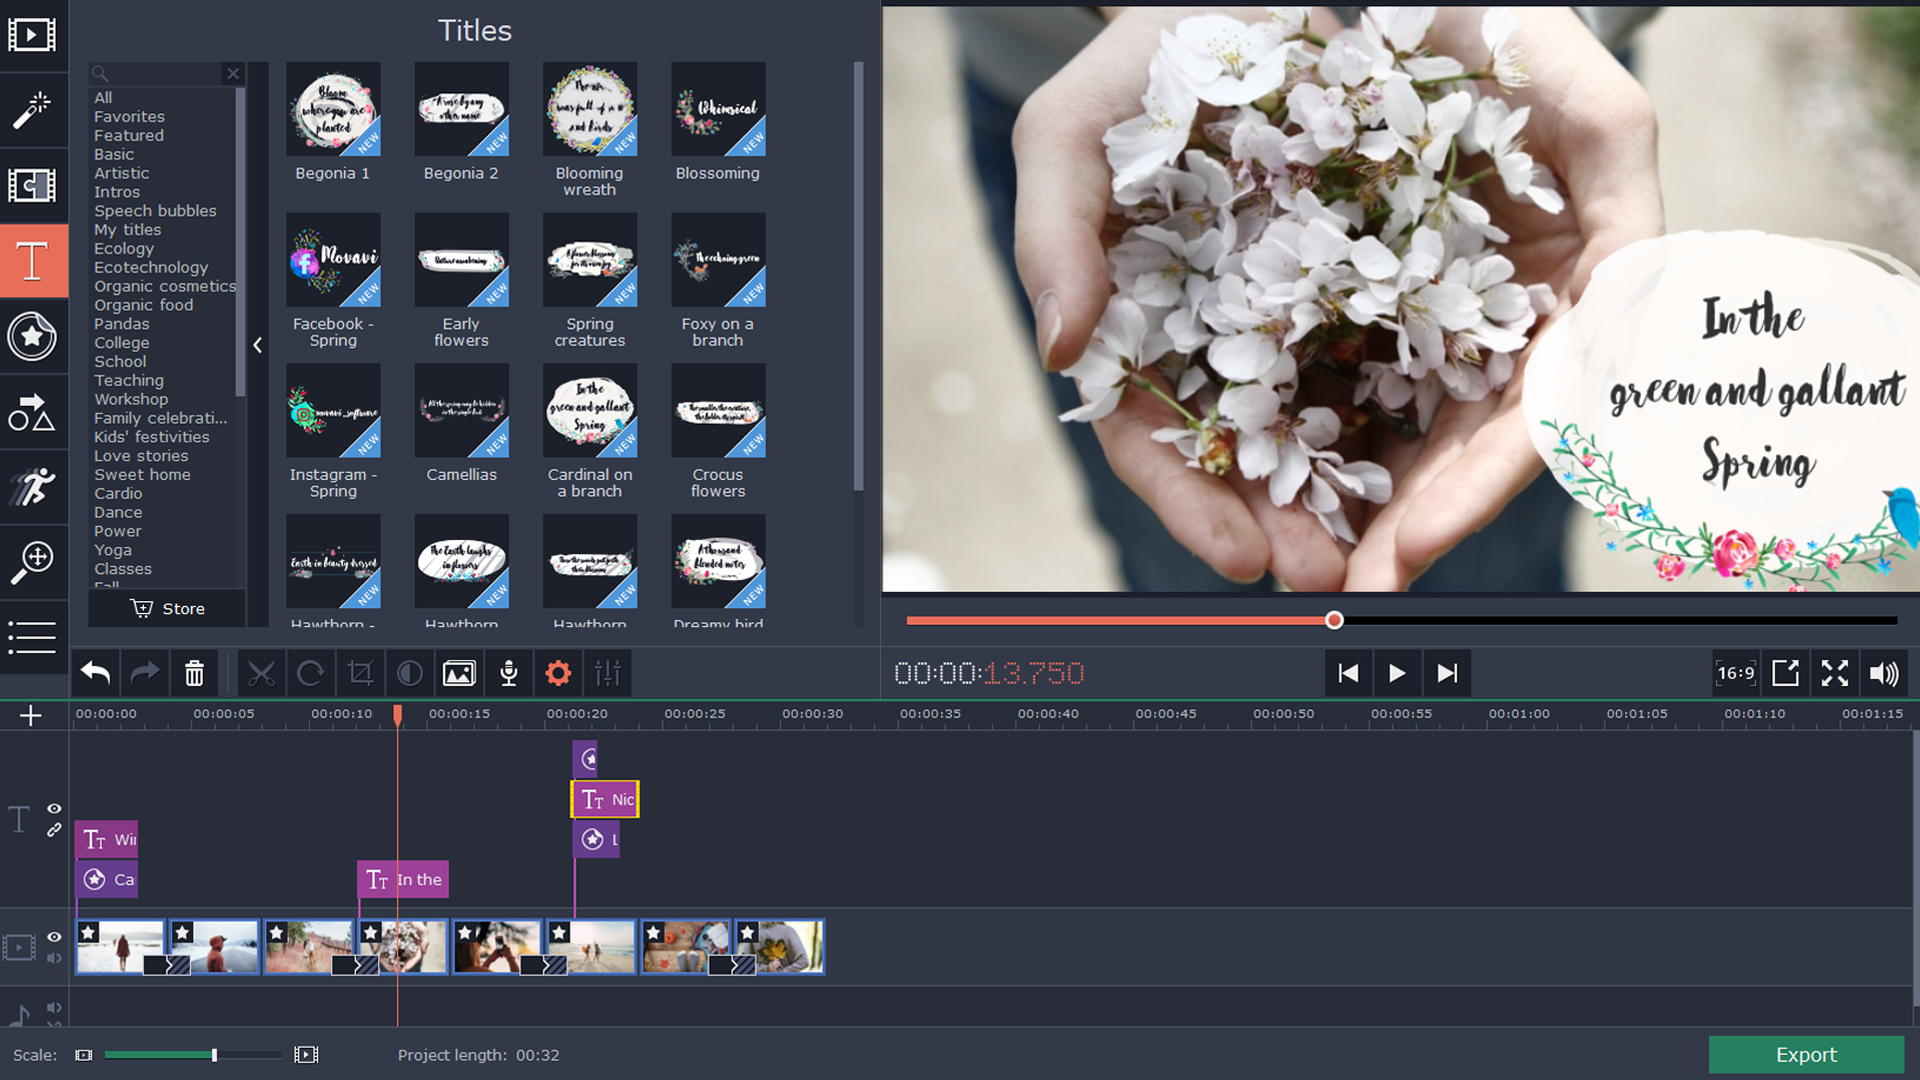Click the Export button
The width and height of the screenshot is (1920, 1080).
[x=1805, y=1055]
